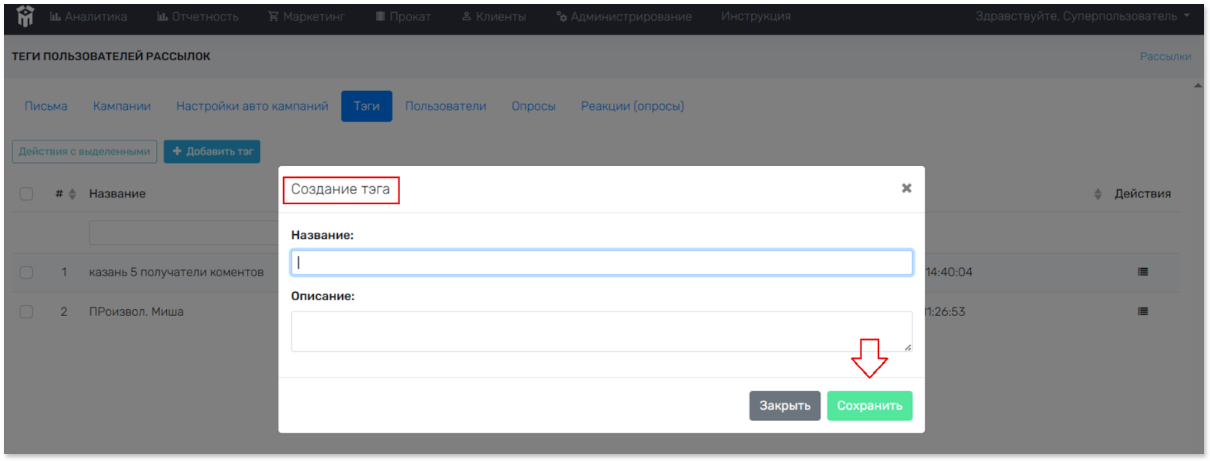
Task: Select checkbox for ПРоизвол. Миша row
Action: click(x=27, y=312)
